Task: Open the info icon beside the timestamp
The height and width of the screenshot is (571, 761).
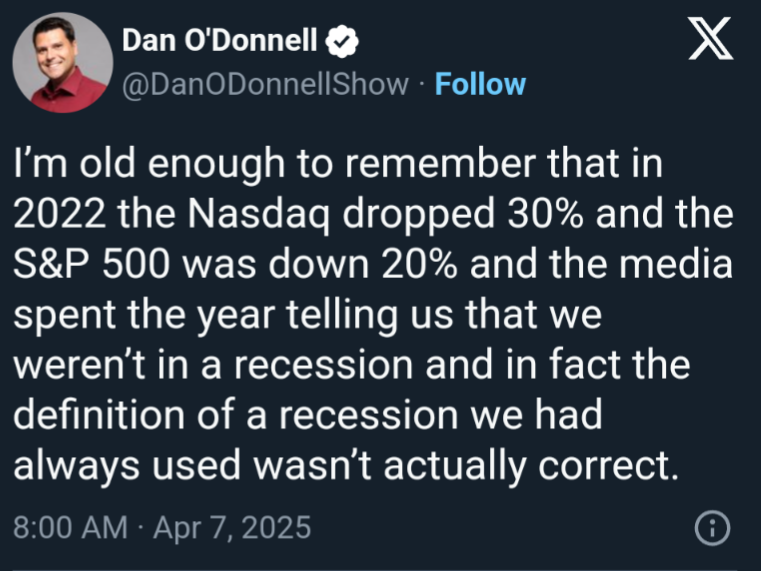Action: tap(712, 528)
